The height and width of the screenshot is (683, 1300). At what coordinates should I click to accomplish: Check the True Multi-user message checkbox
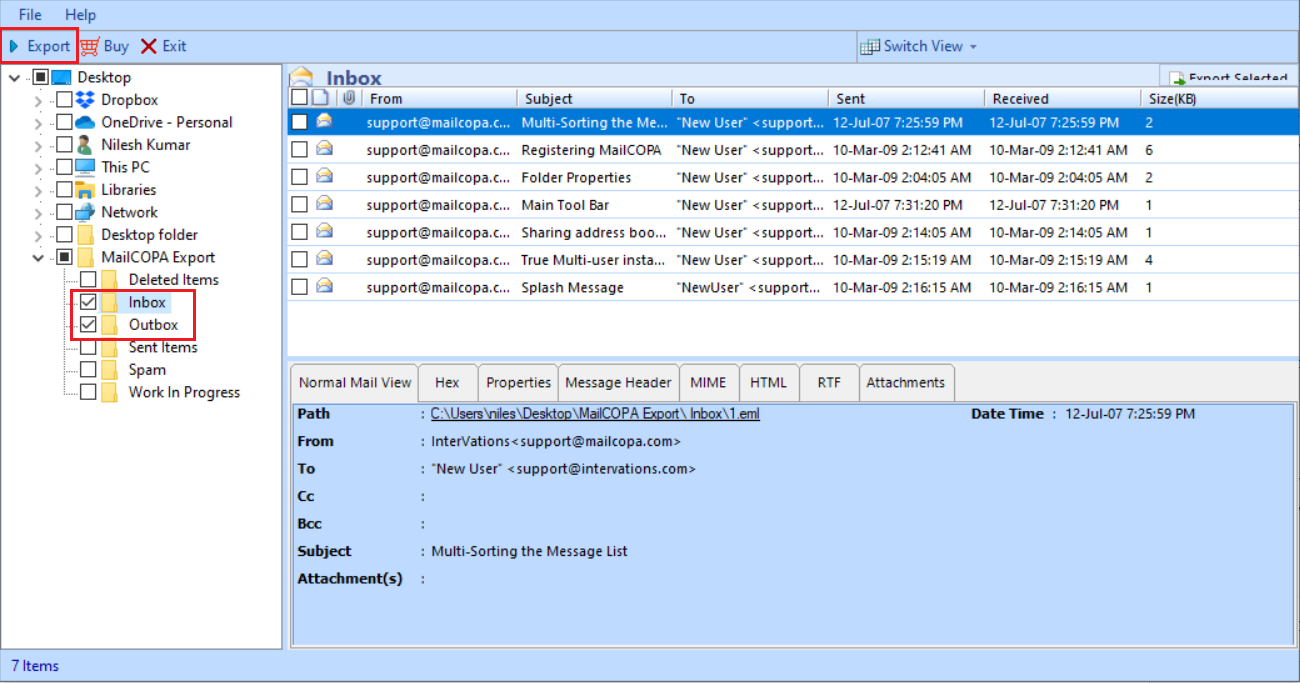299,259
